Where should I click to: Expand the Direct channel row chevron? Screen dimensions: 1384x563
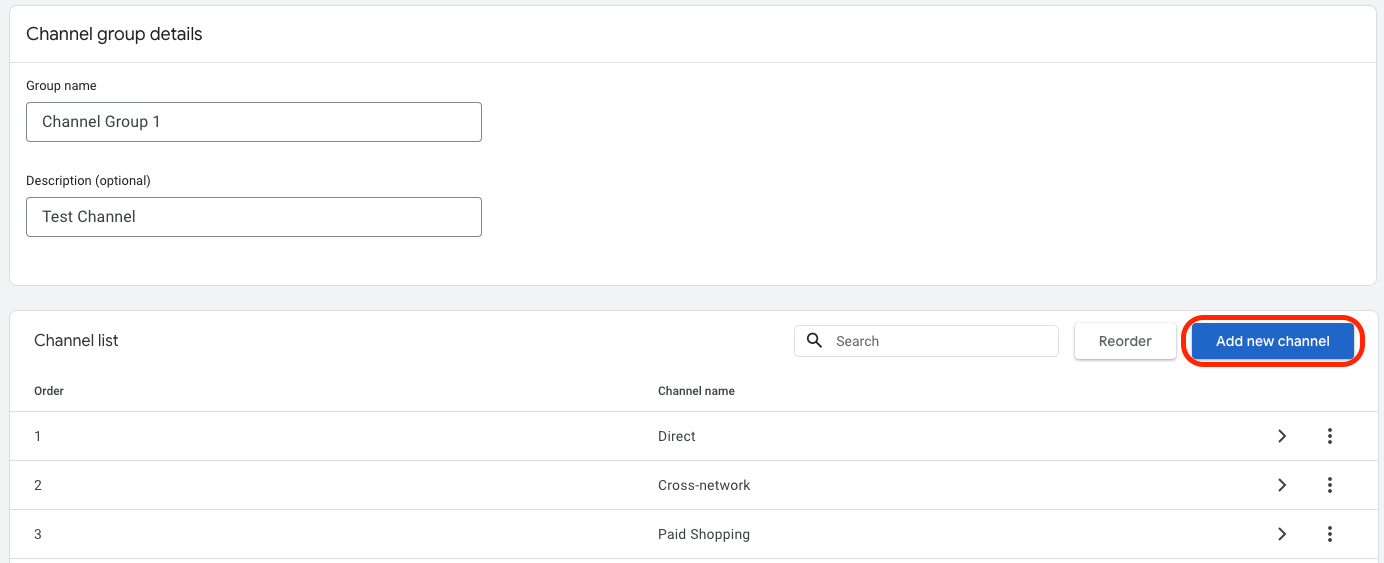(x=1282, y=436)
